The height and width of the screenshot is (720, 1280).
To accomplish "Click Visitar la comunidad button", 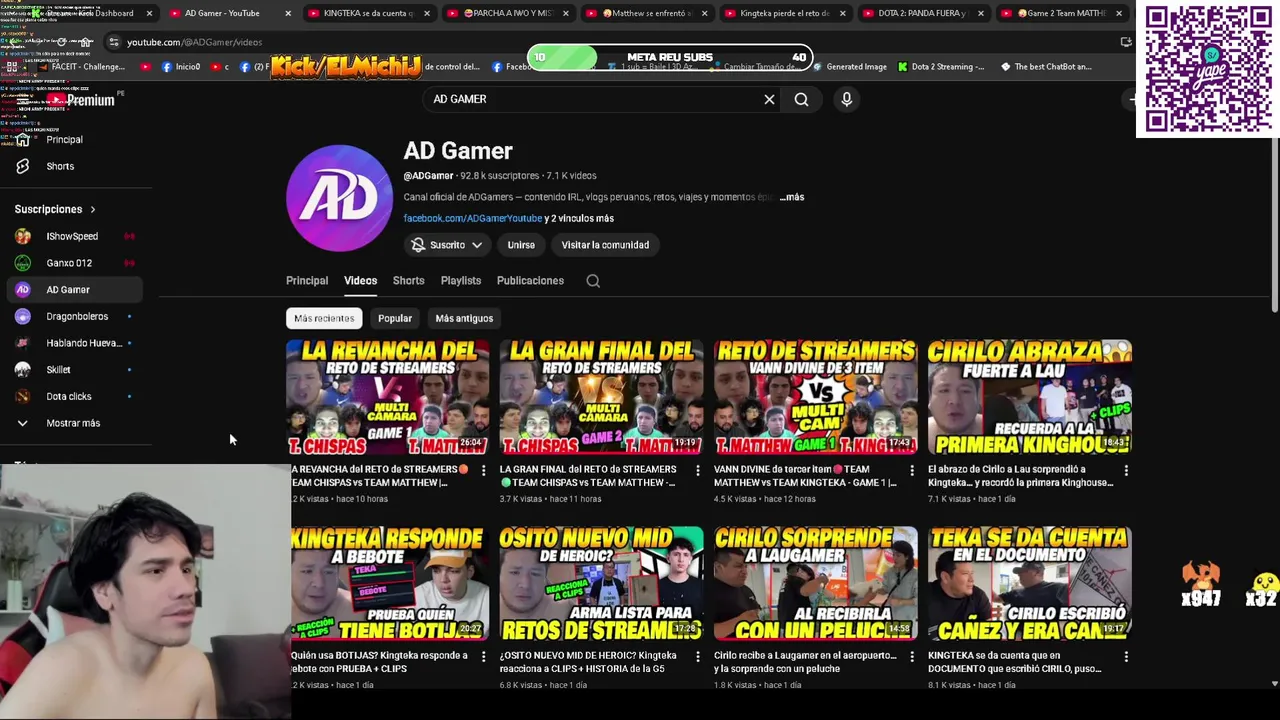I will (605, 245).
